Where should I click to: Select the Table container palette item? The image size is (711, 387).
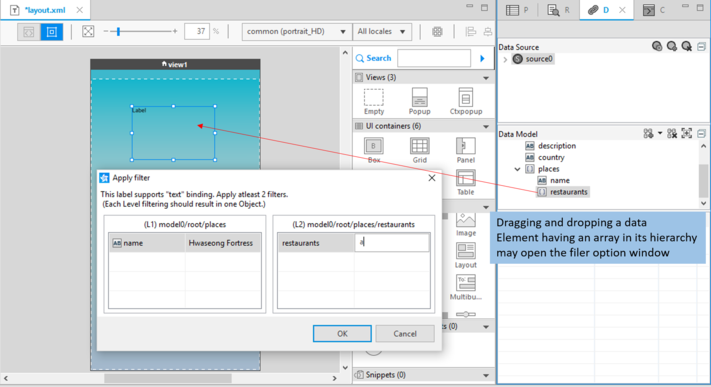pos(466,183)
